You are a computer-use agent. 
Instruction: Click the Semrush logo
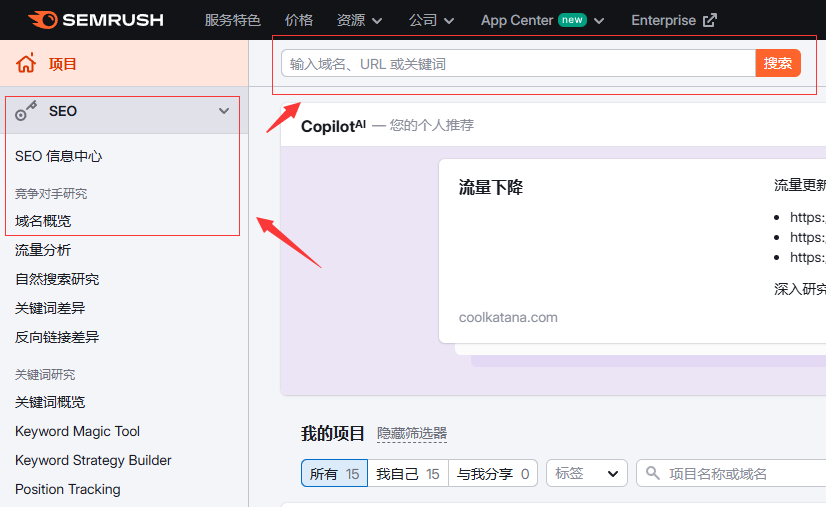95,20
